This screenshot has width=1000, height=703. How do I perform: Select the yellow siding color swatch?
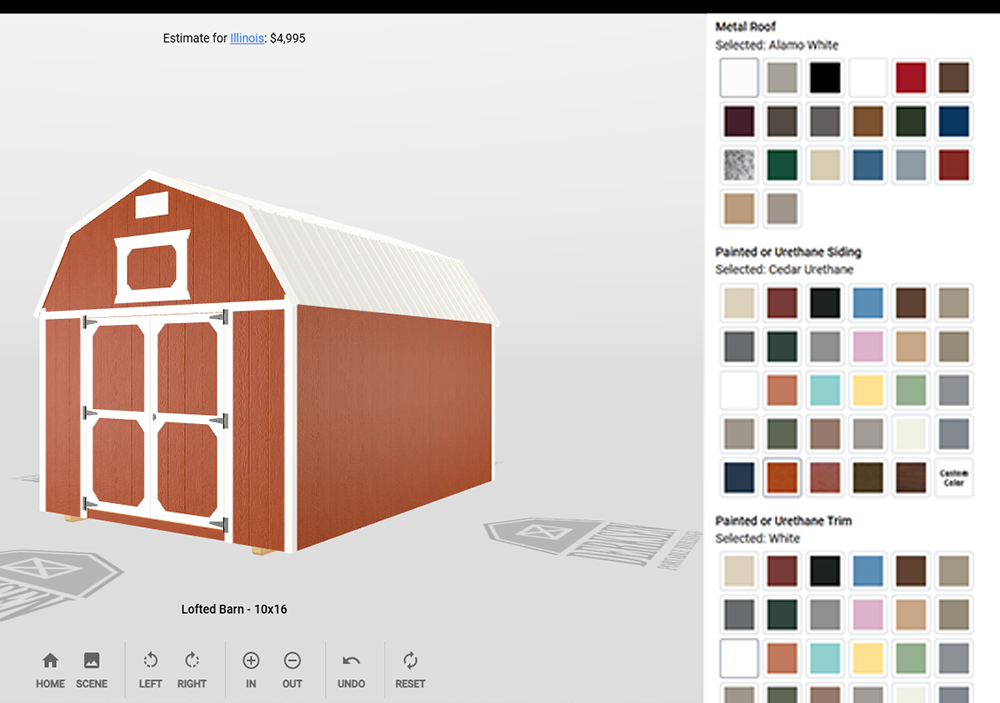868,390
